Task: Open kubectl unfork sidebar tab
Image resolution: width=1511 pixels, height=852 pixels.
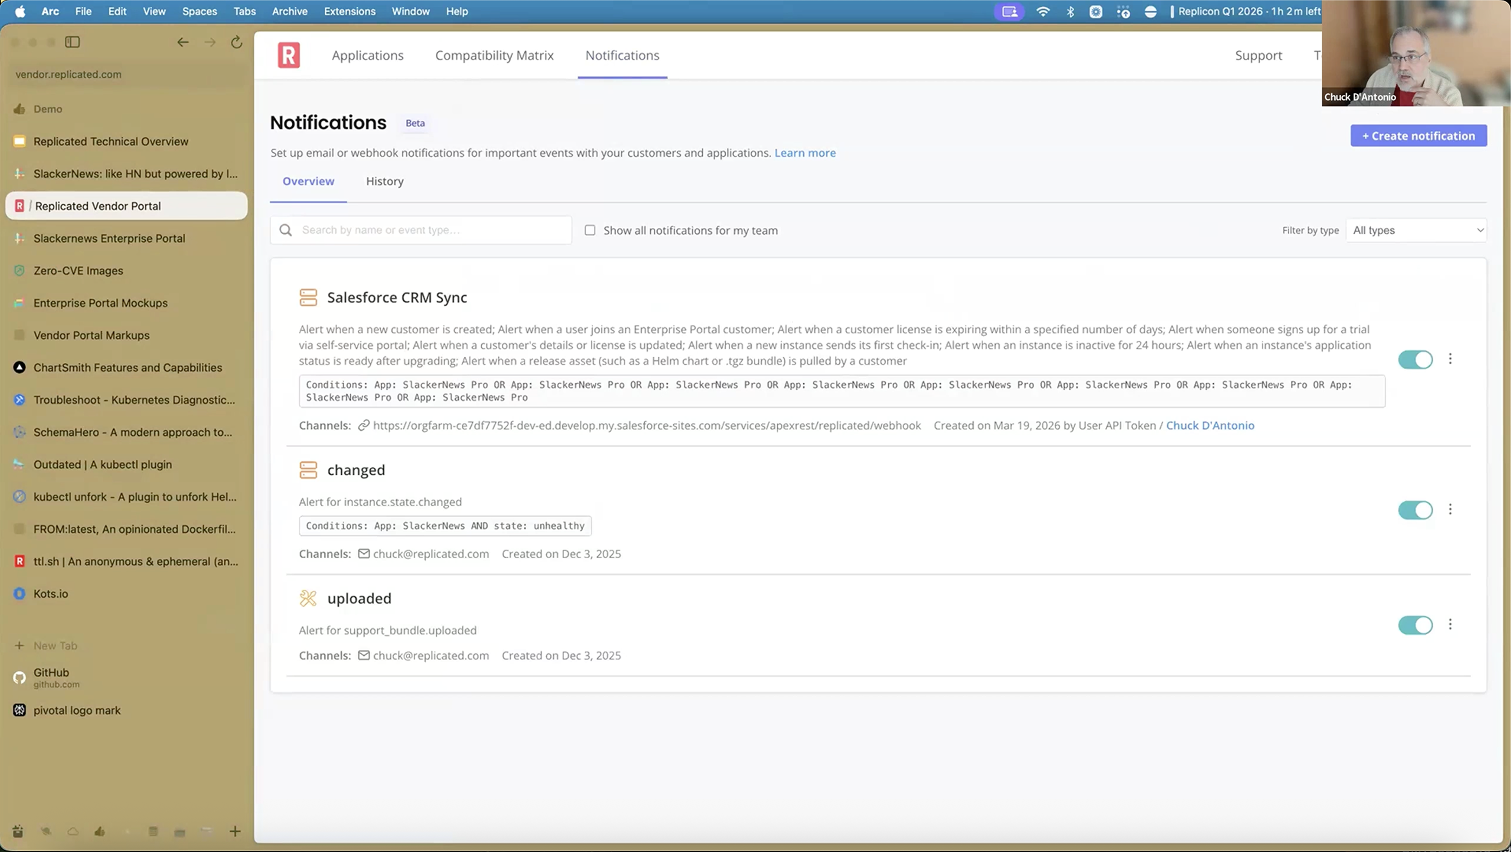Action: (x=127, y=497)
